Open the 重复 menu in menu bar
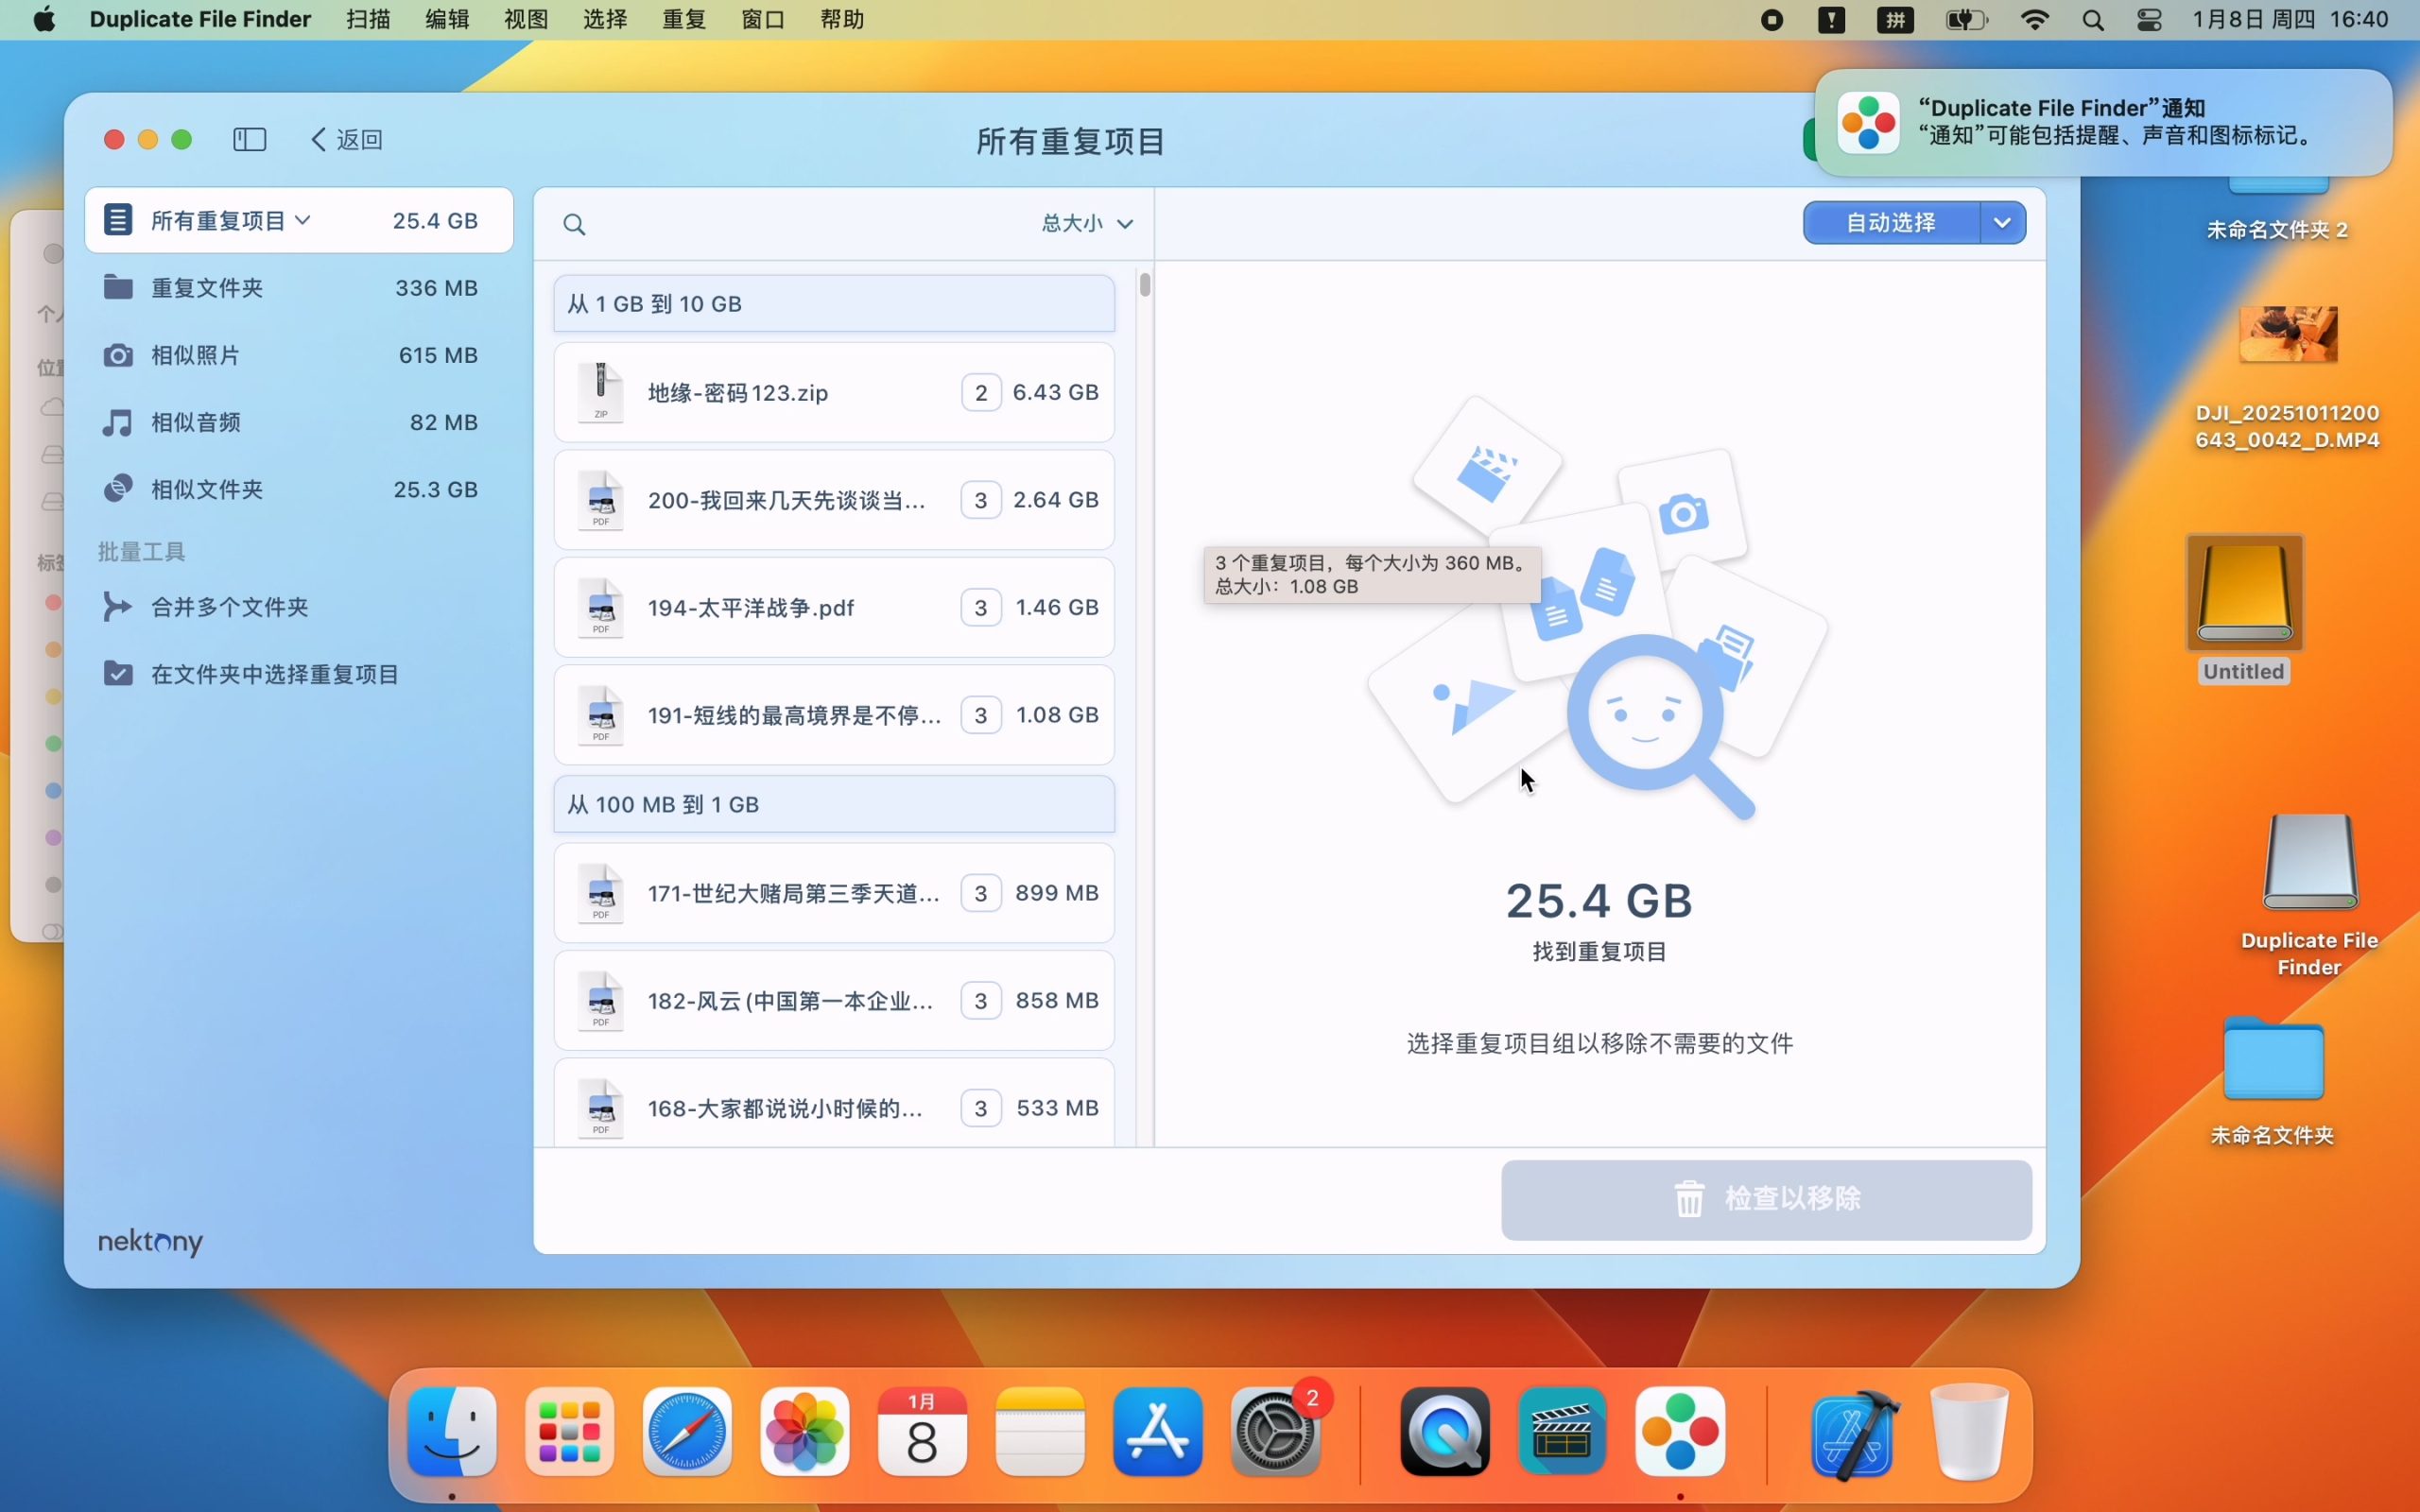This screenshot has width=2420, height=1512. click(684, 19)
